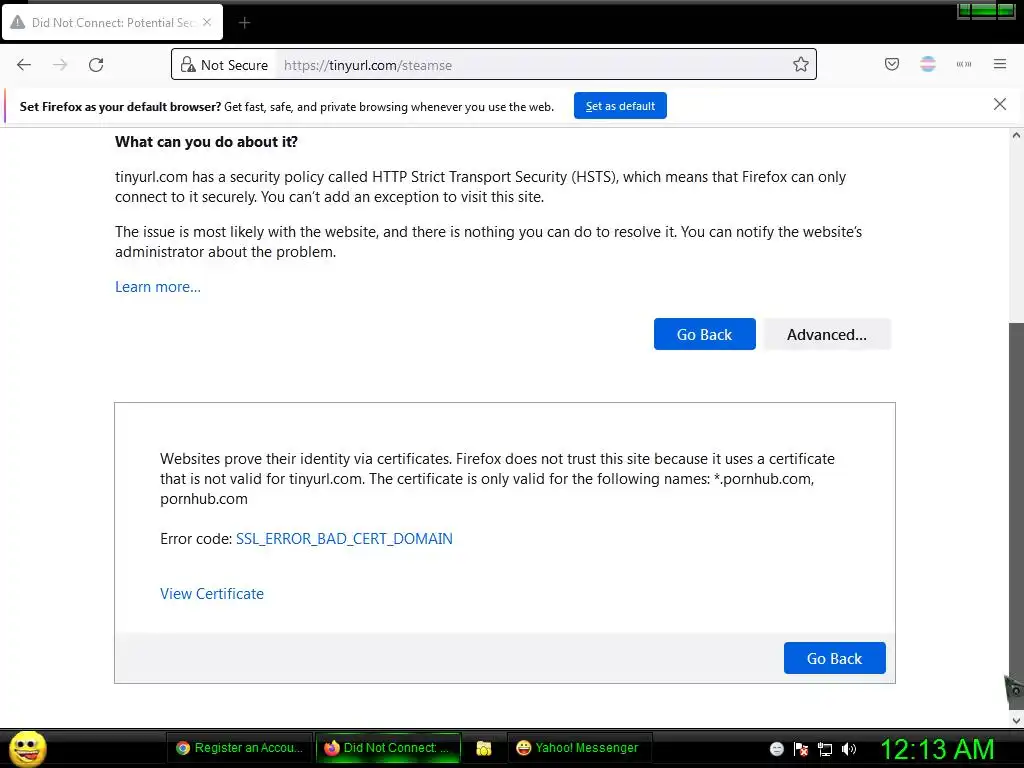Open the volume speaker tray icon
The width and height of the screenshot is (1024, 768).
[848, 749]
